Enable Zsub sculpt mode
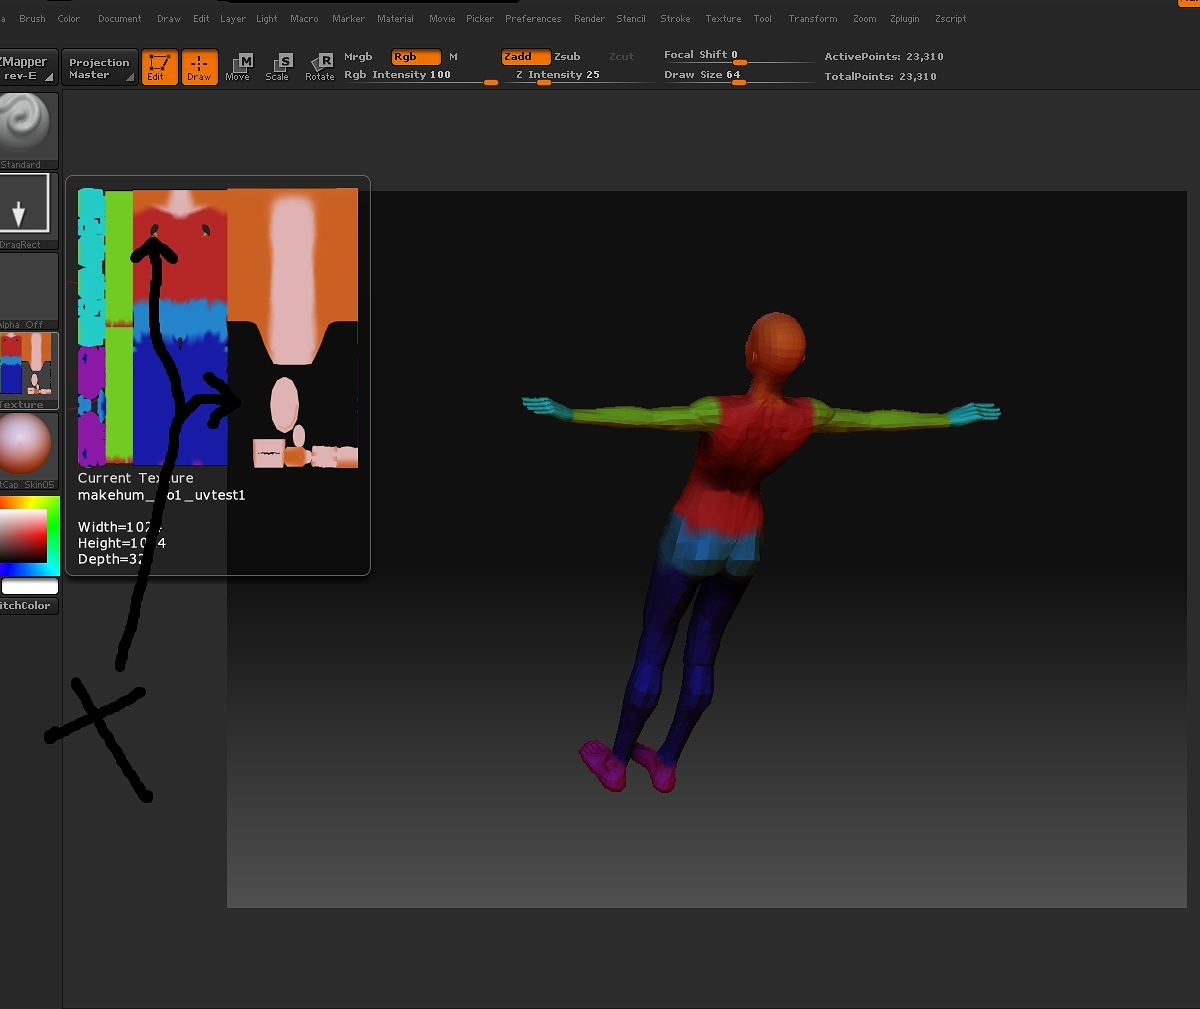The width and height of the screenshot is (1200, 1009). [x=567, y=57]
